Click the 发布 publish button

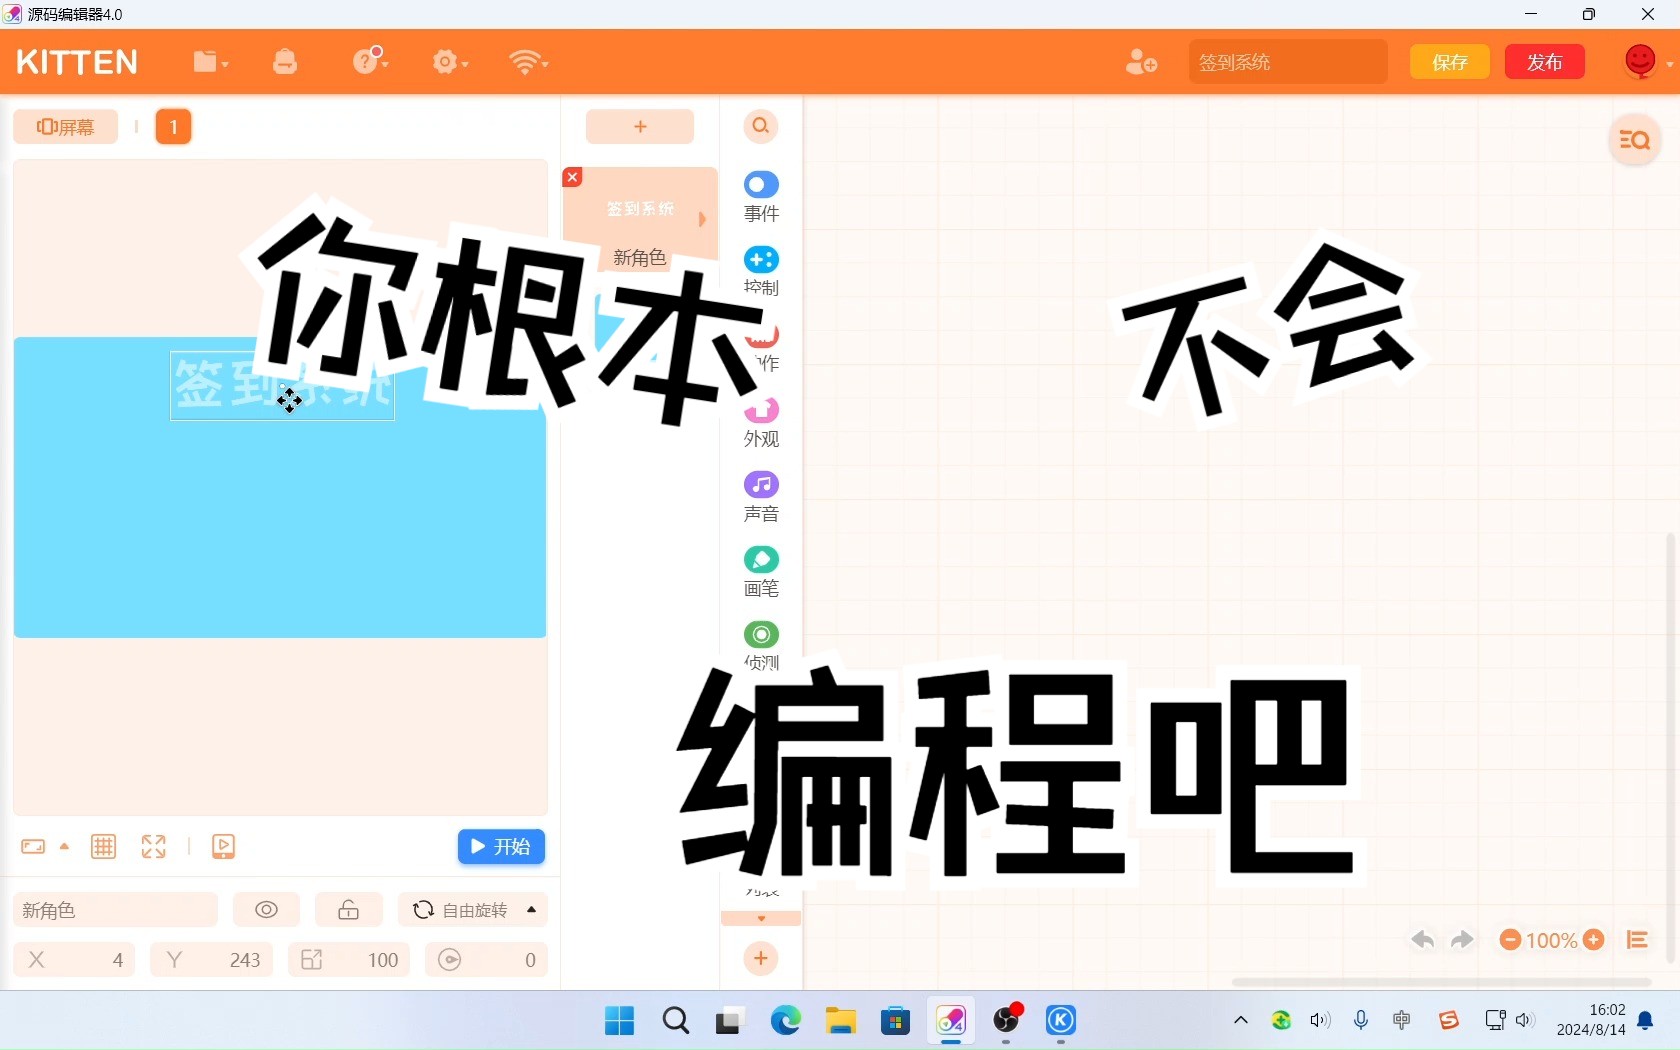(1544, 61)
